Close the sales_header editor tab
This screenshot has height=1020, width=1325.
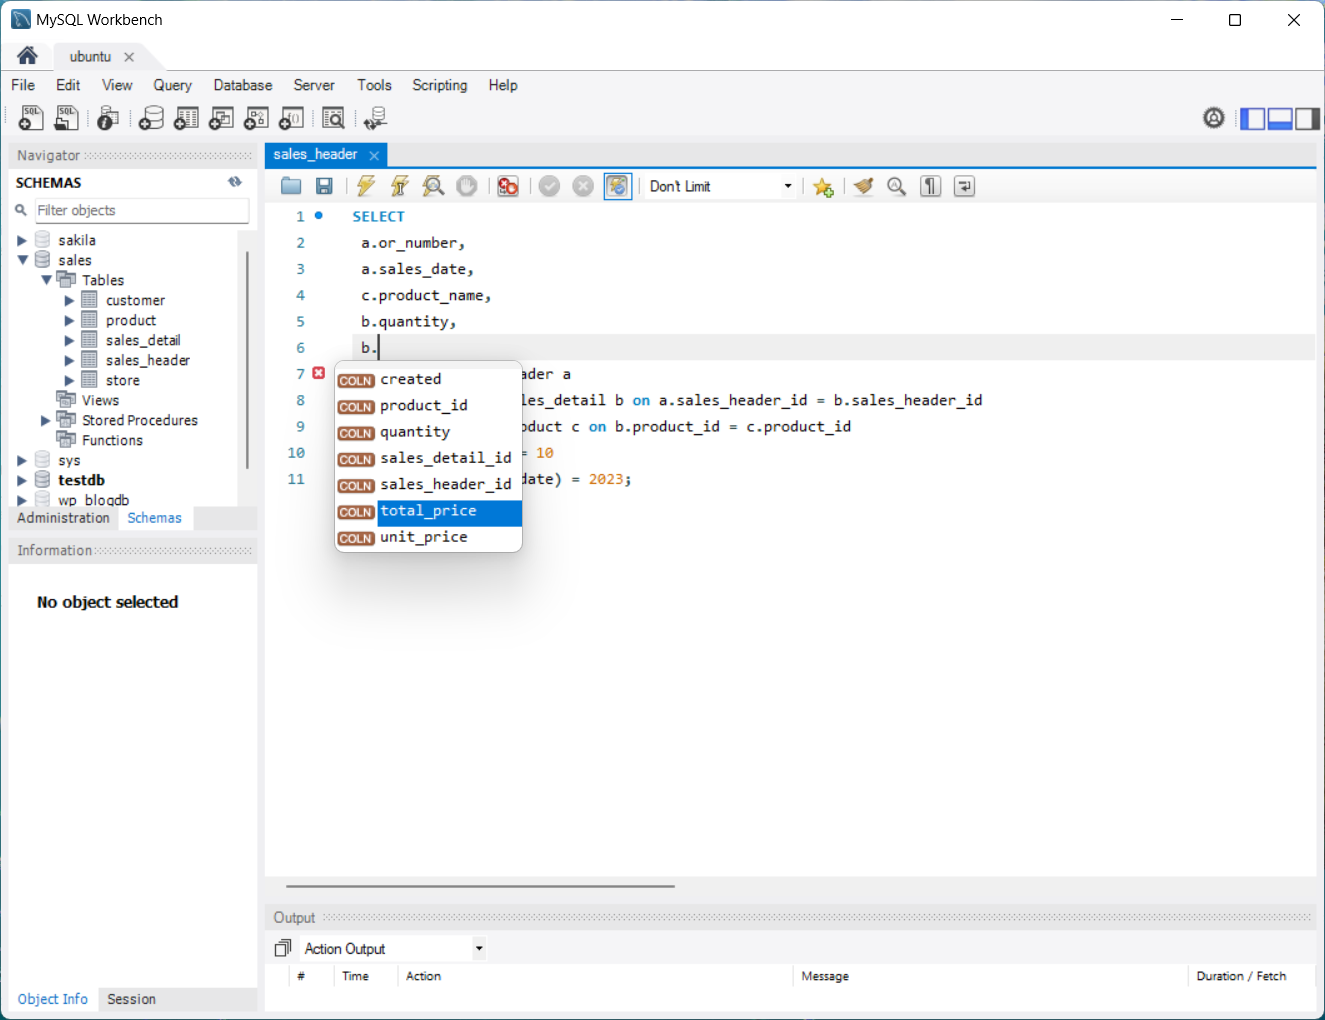374,155
